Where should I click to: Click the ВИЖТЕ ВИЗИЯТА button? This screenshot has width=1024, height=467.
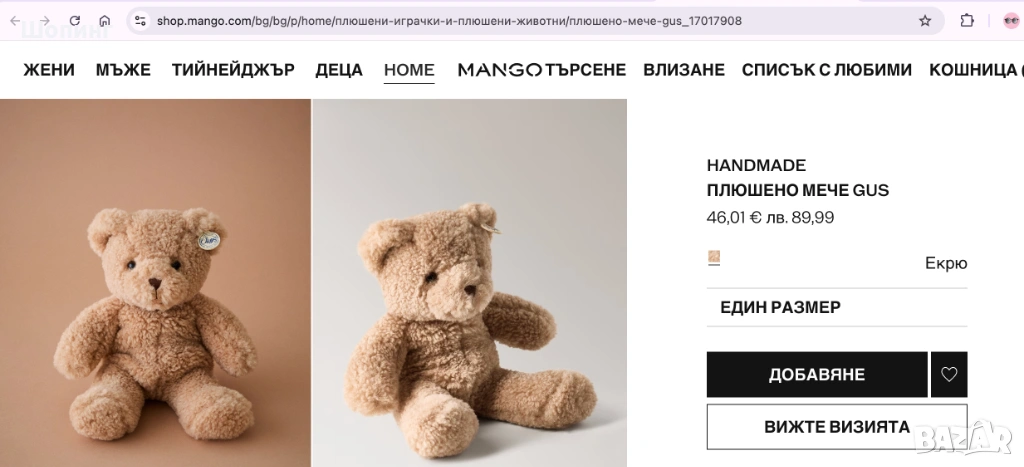tap(837, 427)
